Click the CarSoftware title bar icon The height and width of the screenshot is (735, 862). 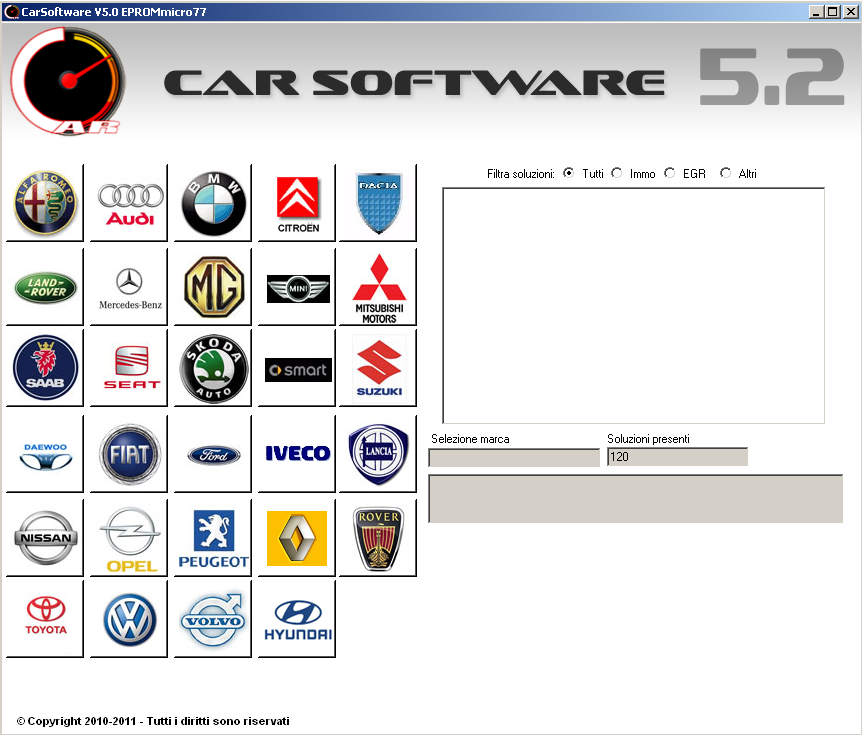coord(11,12)
